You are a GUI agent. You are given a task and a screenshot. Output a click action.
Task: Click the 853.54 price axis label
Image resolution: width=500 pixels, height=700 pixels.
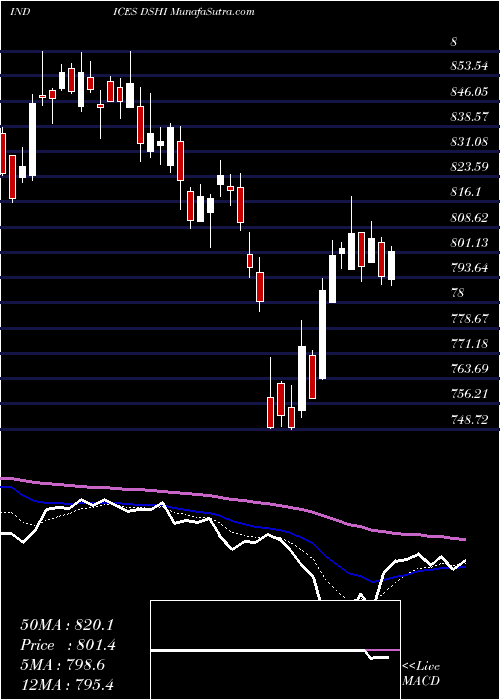pos(469,67)
